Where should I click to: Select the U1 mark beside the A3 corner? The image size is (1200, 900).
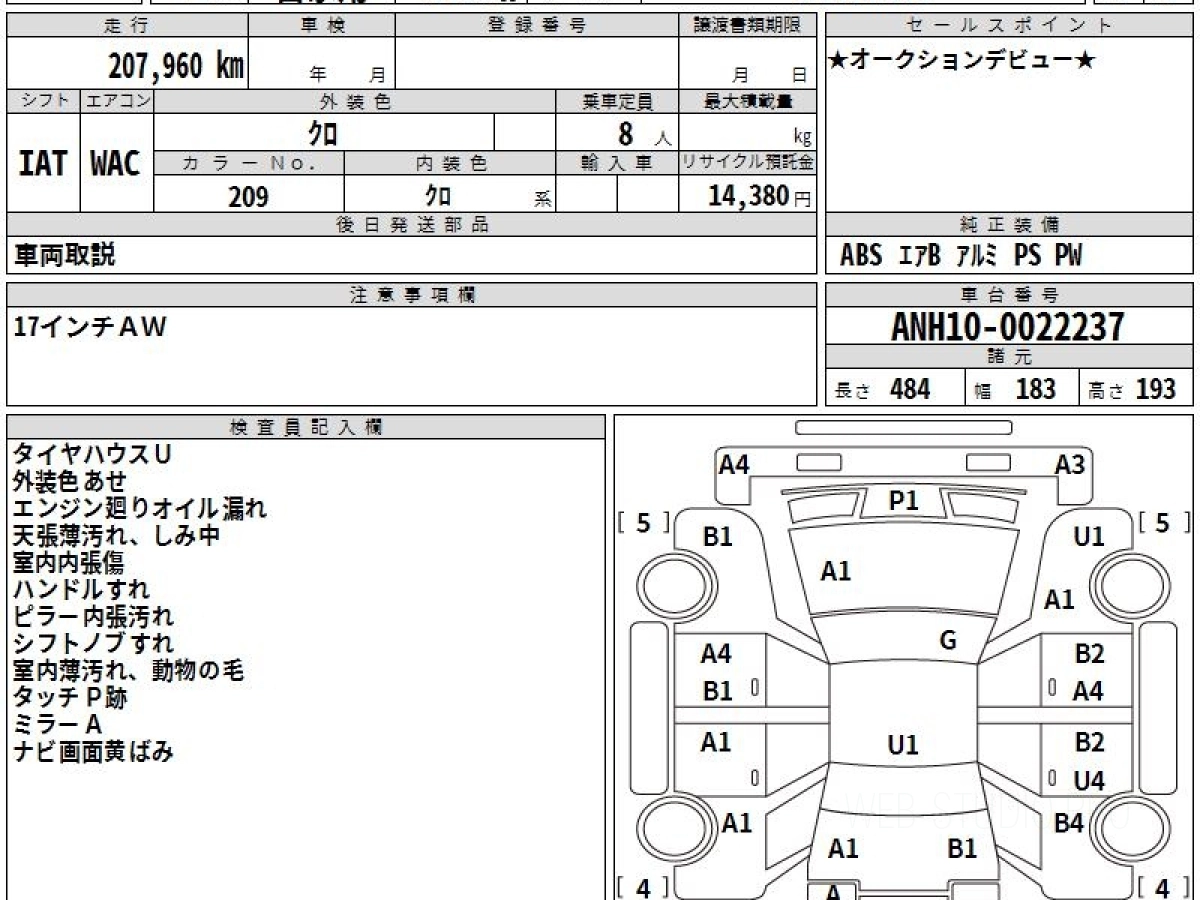tap(1089, 537)
